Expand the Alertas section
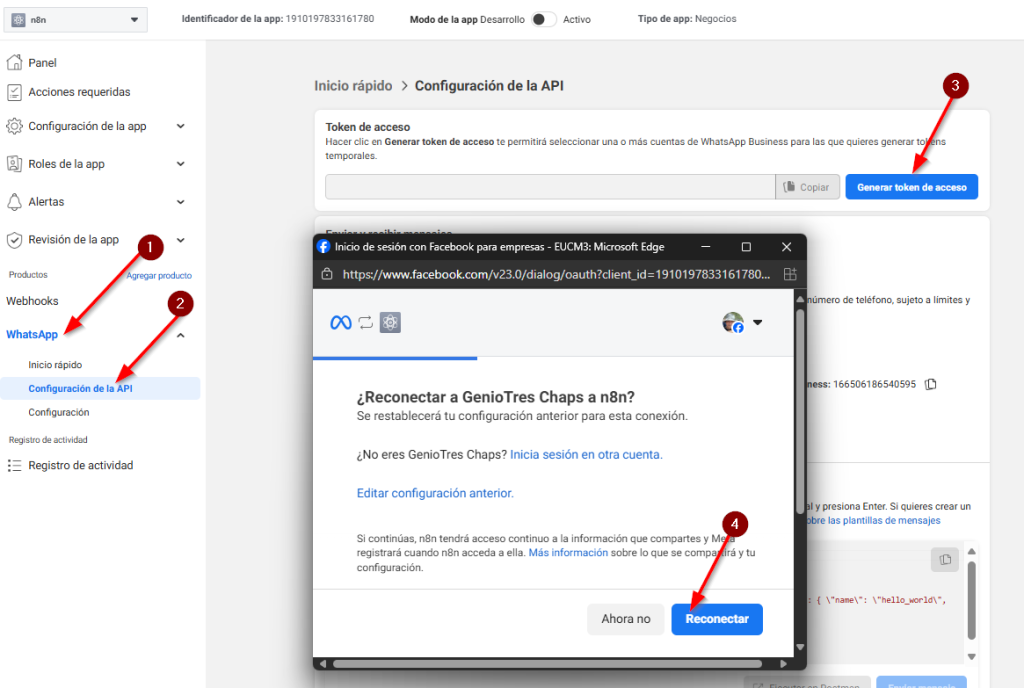This screenshot has width=1024, height=688. (181, 202)
